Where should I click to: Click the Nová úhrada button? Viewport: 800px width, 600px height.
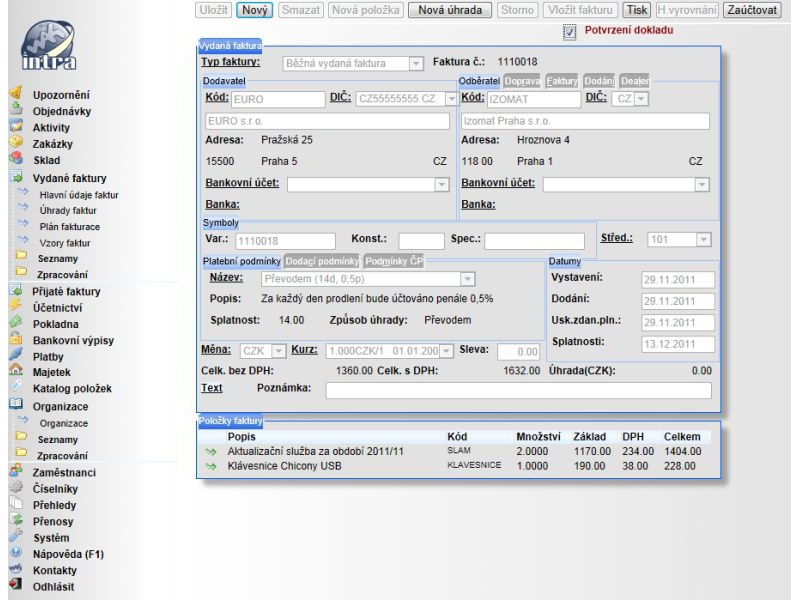(x=449, y=10)
